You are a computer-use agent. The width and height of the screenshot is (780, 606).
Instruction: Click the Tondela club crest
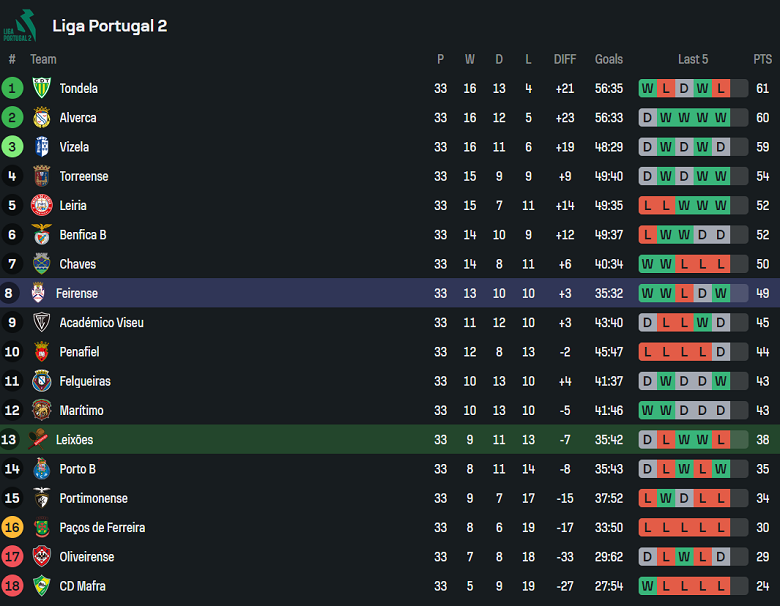coord(42,88)
